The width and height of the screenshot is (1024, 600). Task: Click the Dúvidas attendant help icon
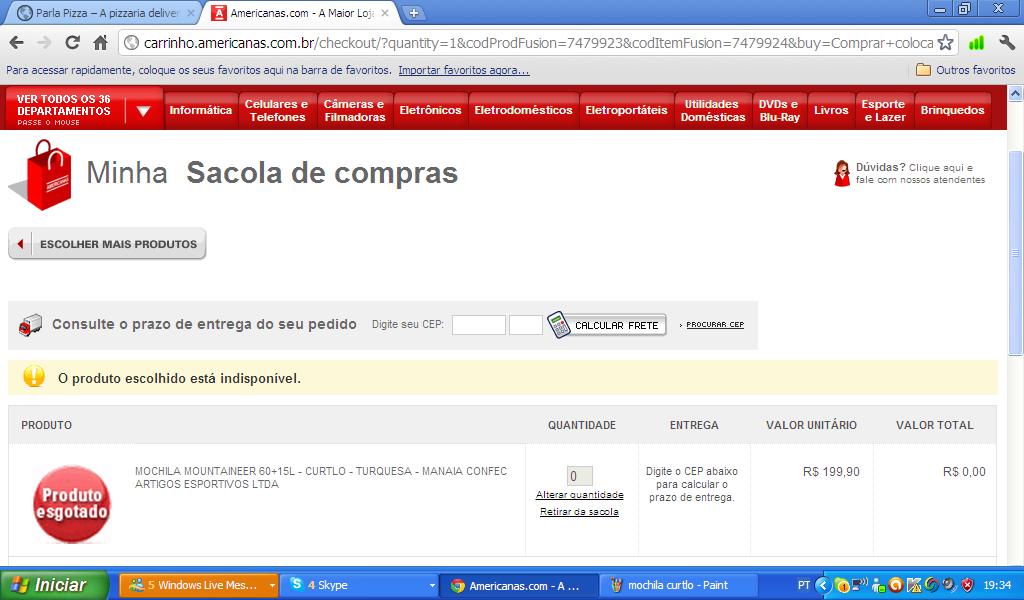click(x=842, y=173)
